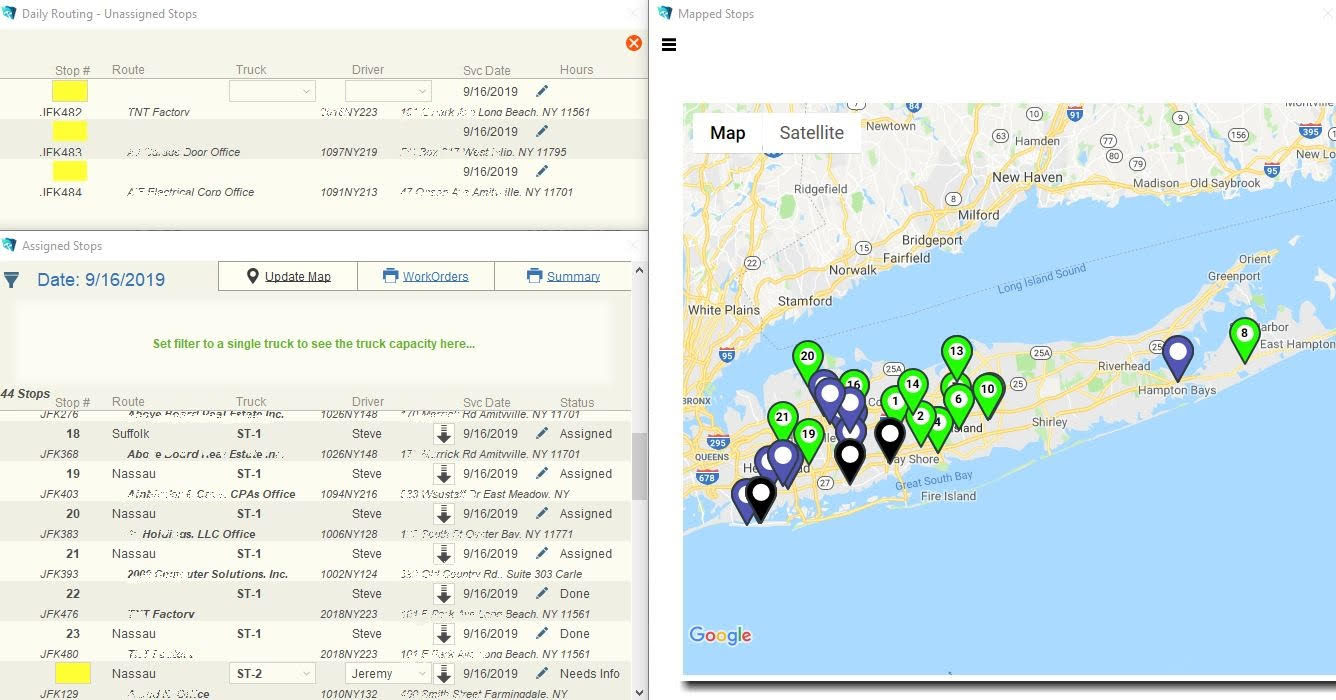
Task: Open the hamburger menu in Mapped Stops
Action: point(669,45)
